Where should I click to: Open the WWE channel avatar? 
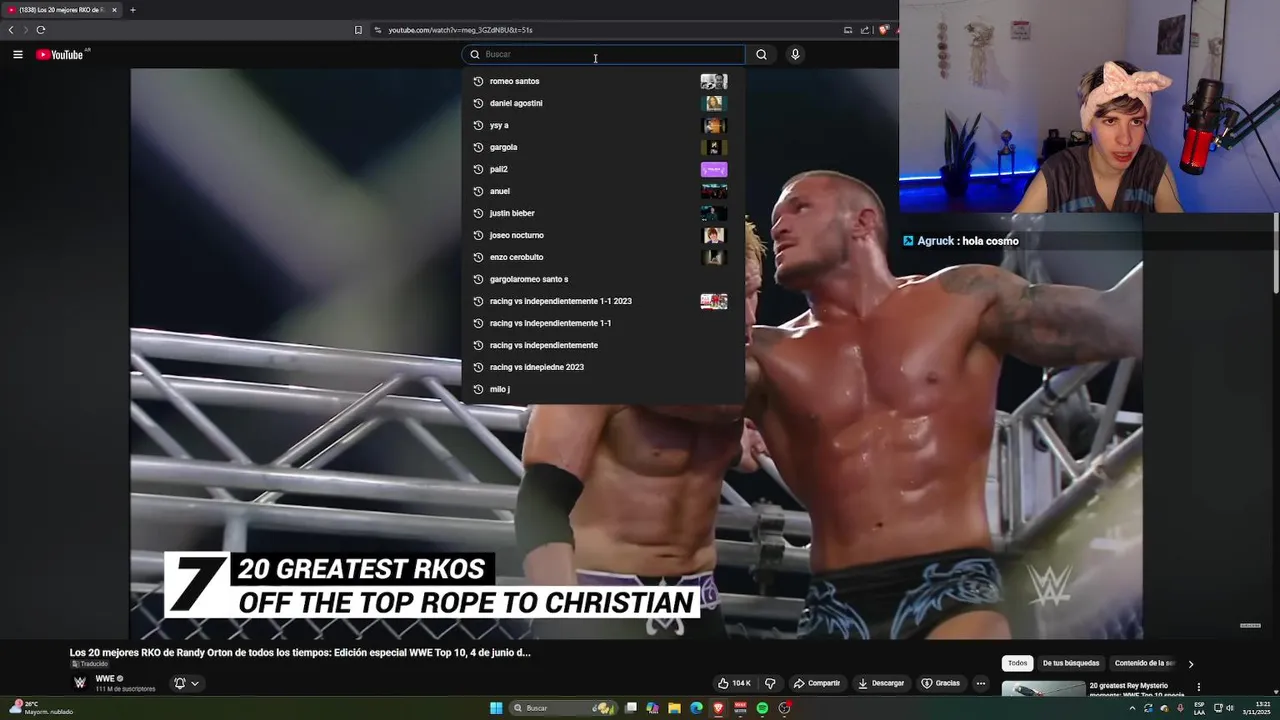click(80, 683)
